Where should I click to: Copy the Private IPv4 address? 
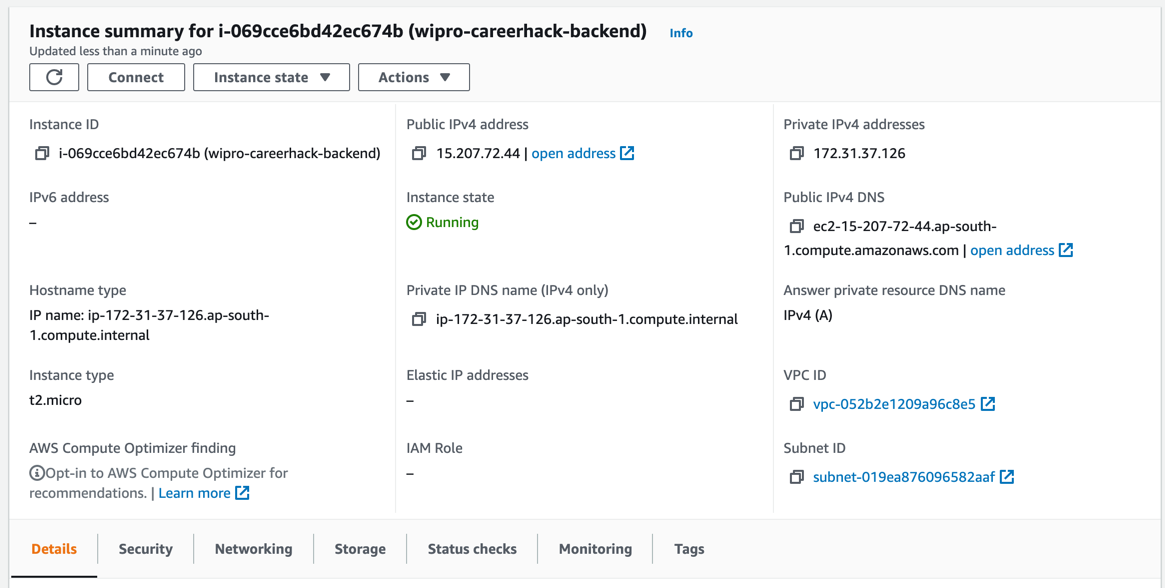tap(796, 154)
